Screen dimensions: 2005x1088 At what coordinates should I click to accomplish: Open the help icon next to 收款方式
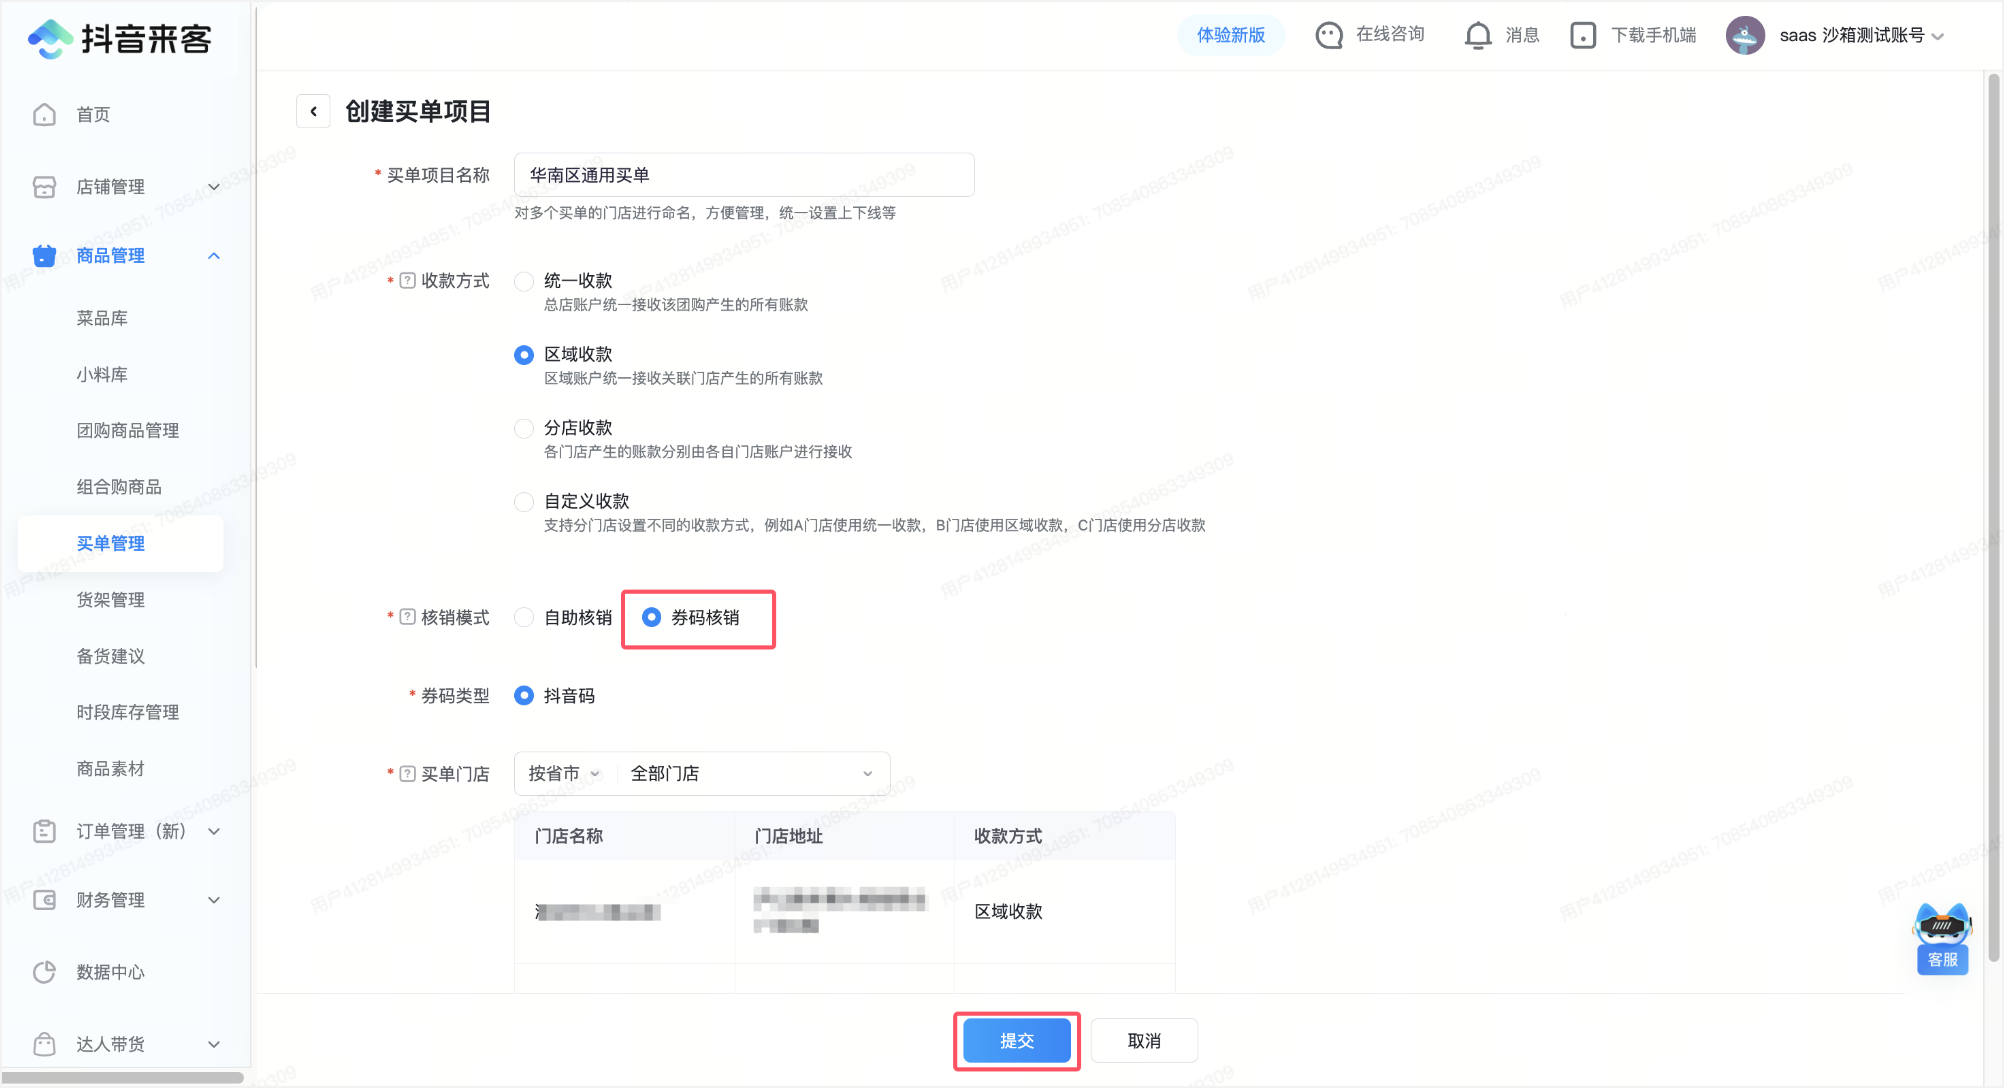click(406, 281)
